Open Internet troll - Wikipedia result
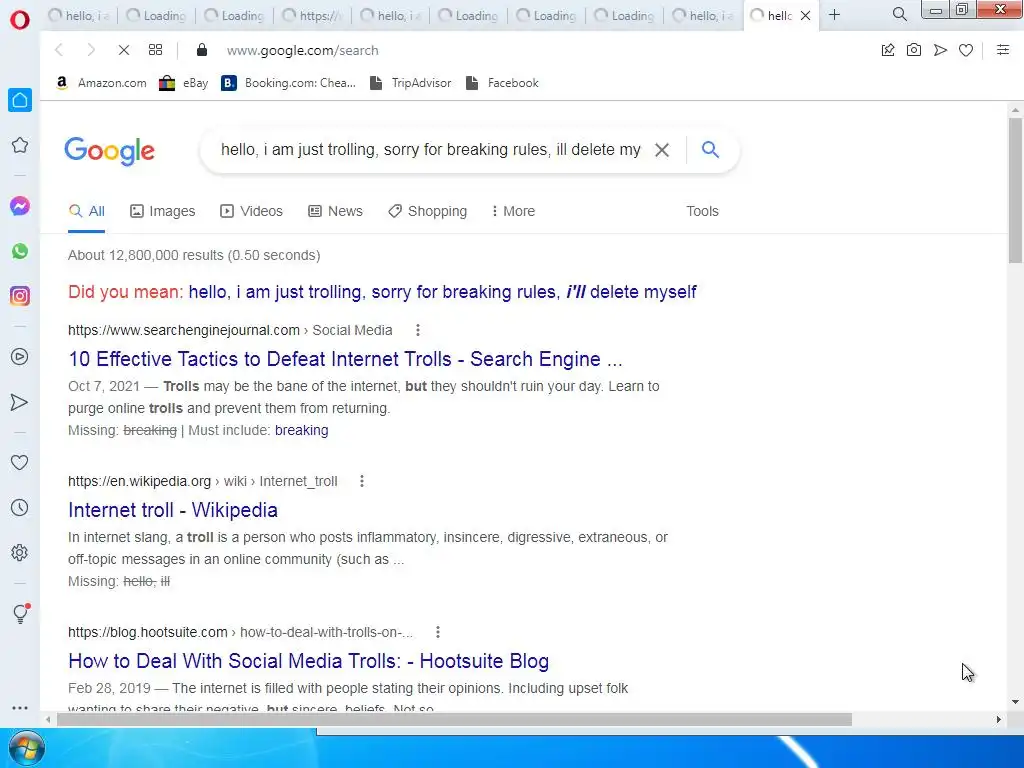The height and width of the screenshot is (768, 1024). tap(172, 510)
